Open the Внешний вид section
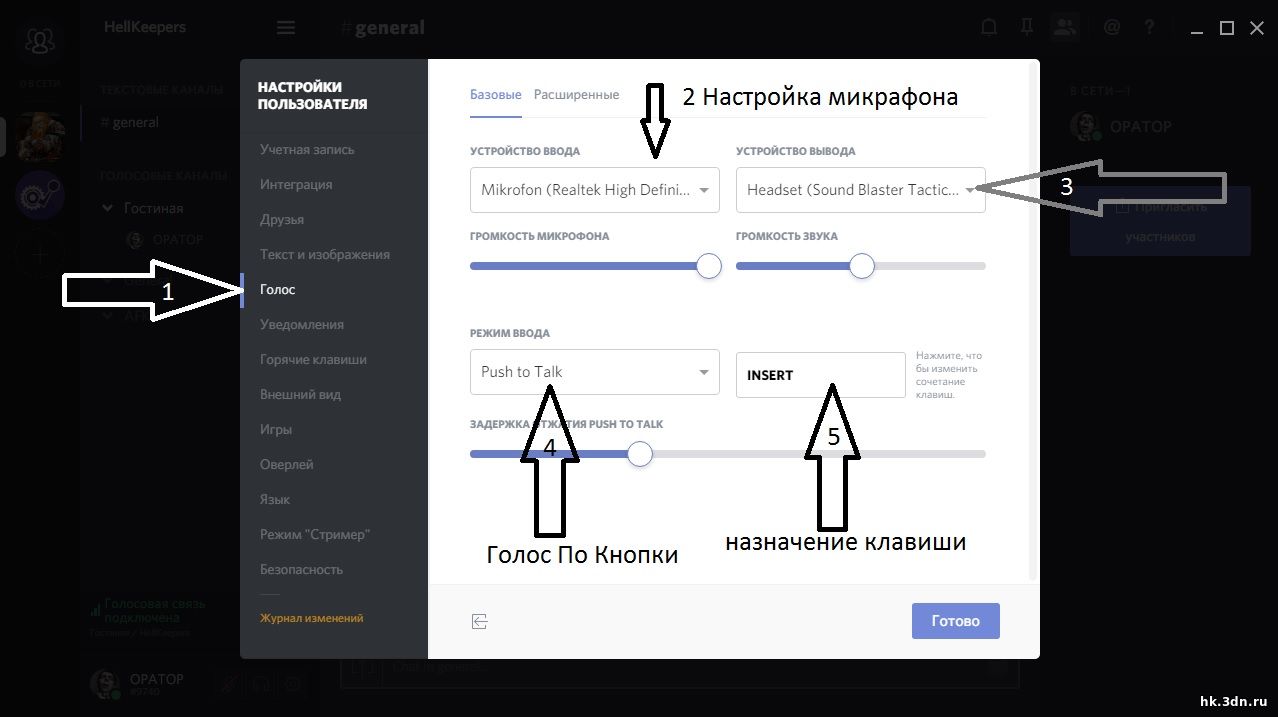This screenshot has width=1278, height=717. click(x=301, y=395)
